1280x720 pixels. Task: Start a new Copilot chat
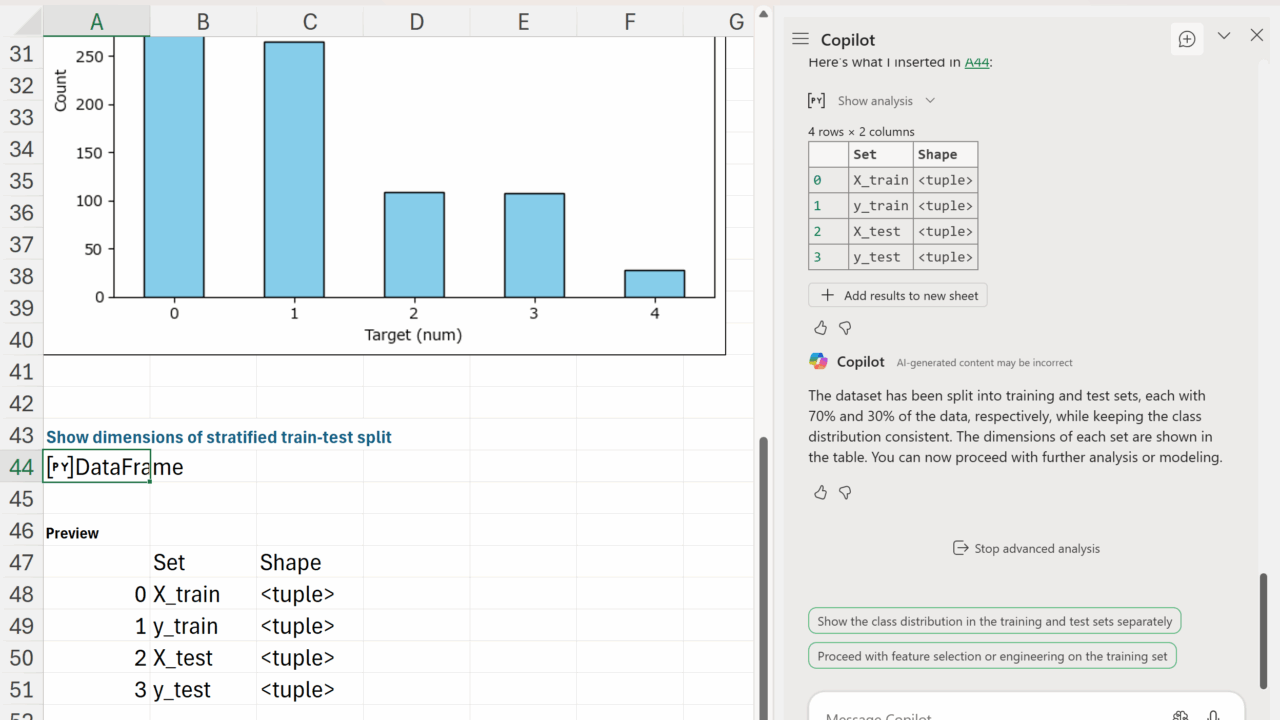coord(1187,39)
